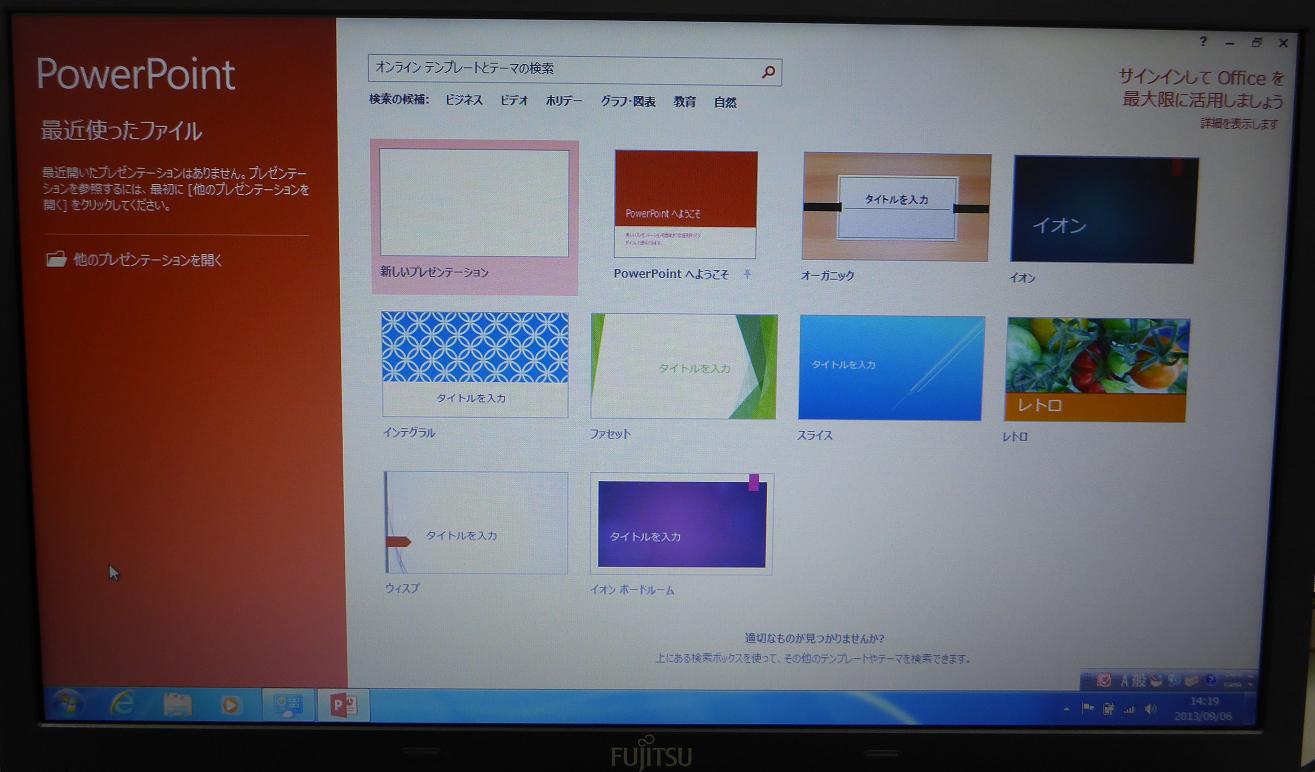Select the 新しいプレゼンテーション blank template
Screen dimensions: 1315x772
pyautogui.click(x=474, y=204)
